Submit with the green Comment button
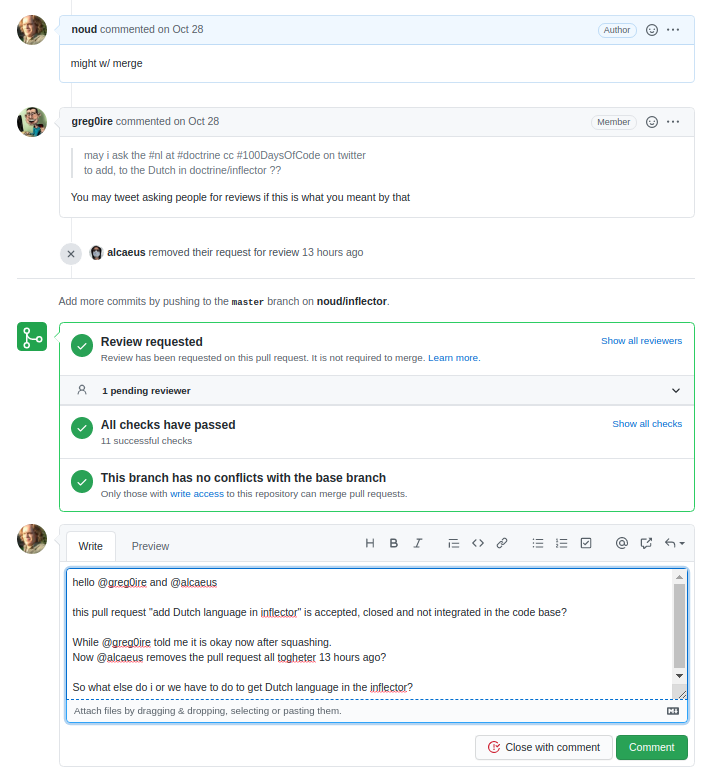 click(652, 747)
